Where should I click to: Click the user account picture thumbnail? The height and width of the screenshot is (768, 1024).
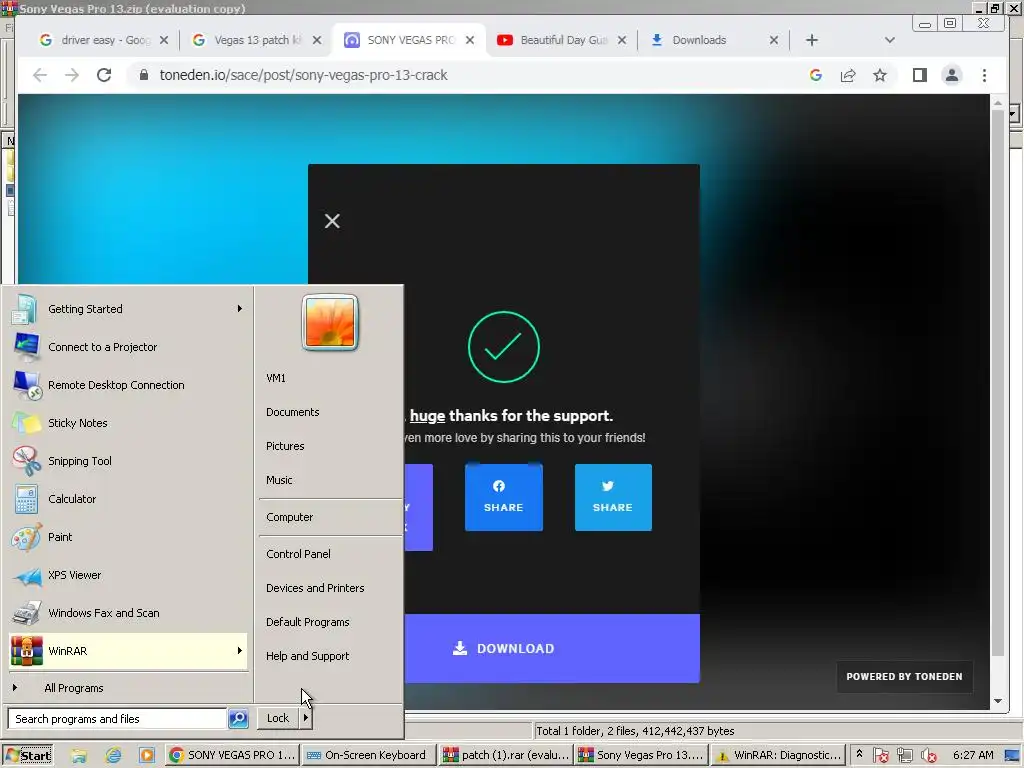tap(330, 322)
